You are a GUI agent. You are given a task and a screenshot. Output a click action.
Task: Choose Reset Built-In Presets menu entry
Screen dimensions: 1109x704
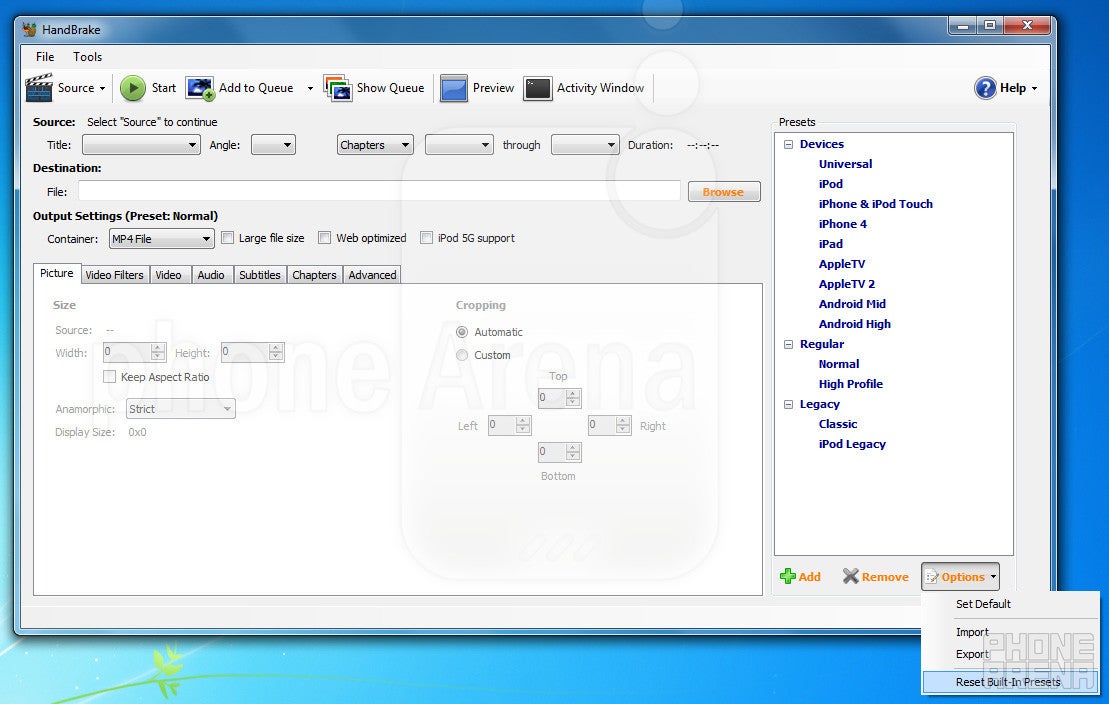(x=1011, y=682)
